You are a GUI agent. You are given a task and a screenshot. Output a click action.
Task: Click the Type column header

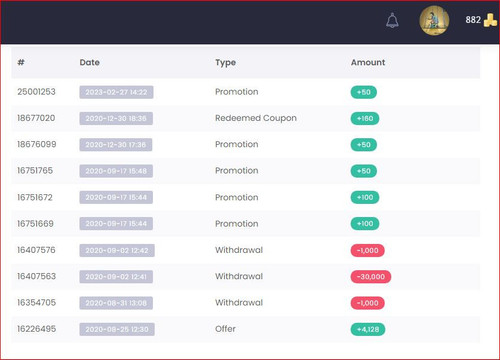coord(225,63)
